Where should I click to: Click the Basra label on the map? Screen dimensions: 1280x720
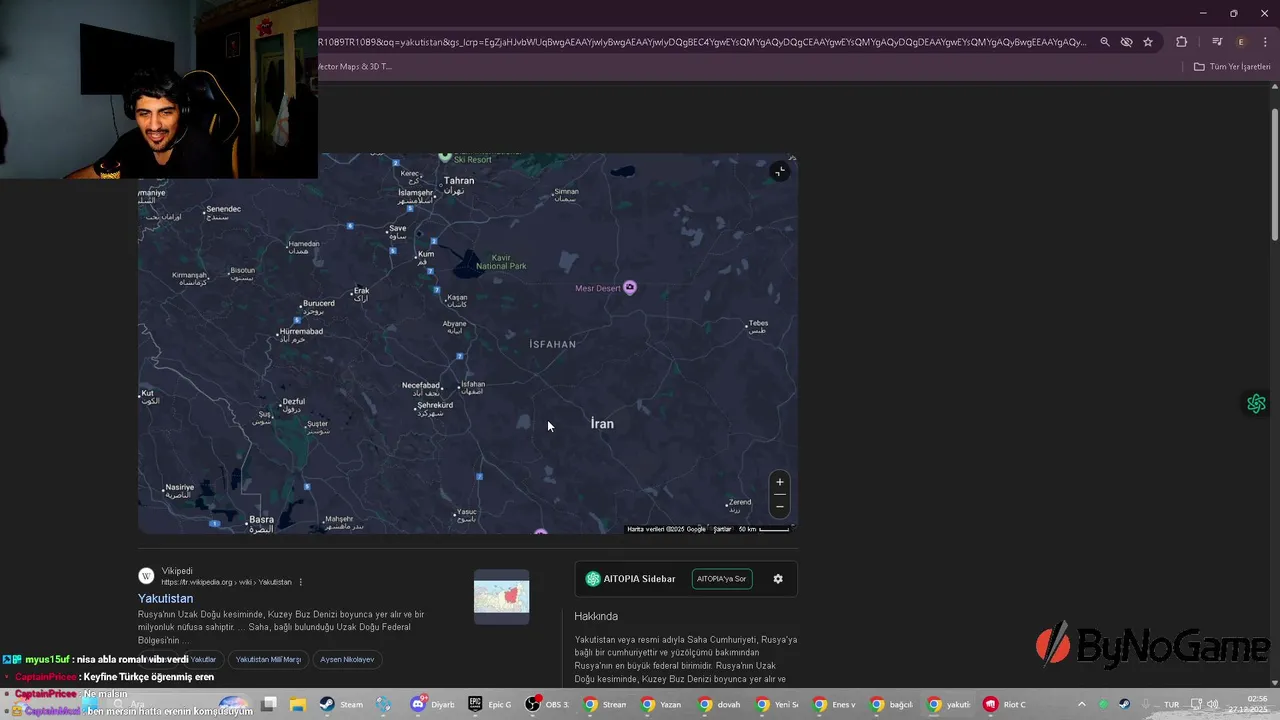[x=261, y=520]
